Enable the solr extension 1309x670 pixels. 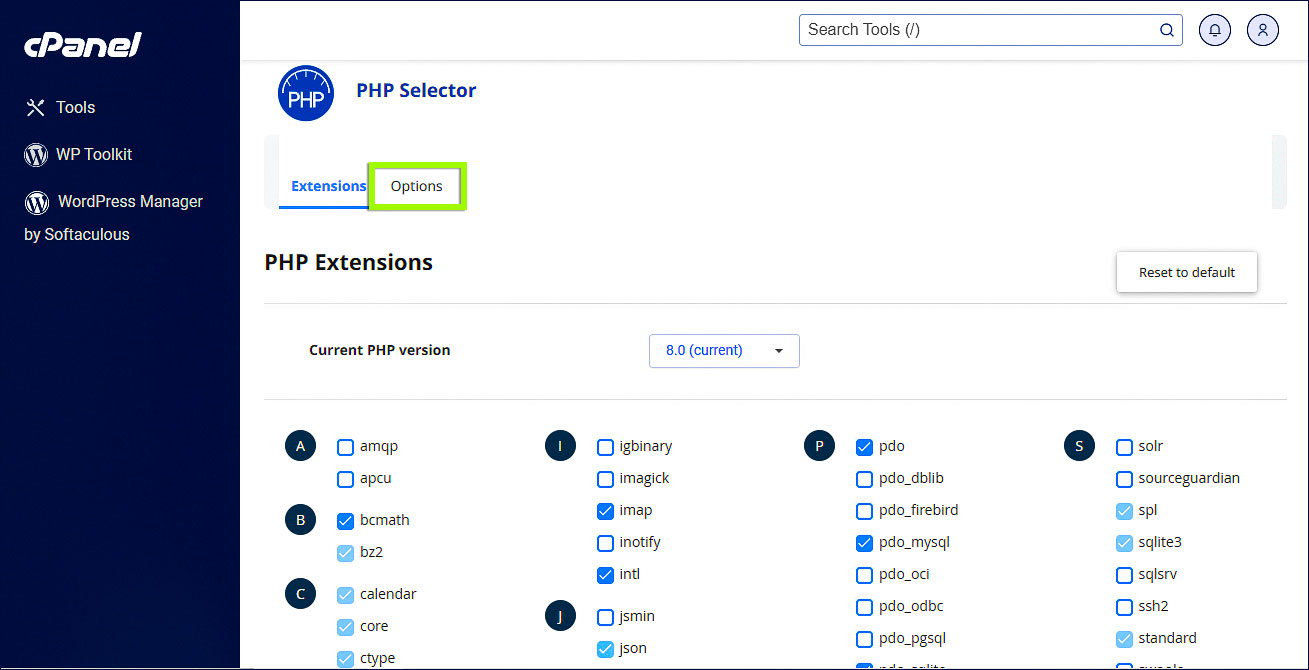[1124, 447]
